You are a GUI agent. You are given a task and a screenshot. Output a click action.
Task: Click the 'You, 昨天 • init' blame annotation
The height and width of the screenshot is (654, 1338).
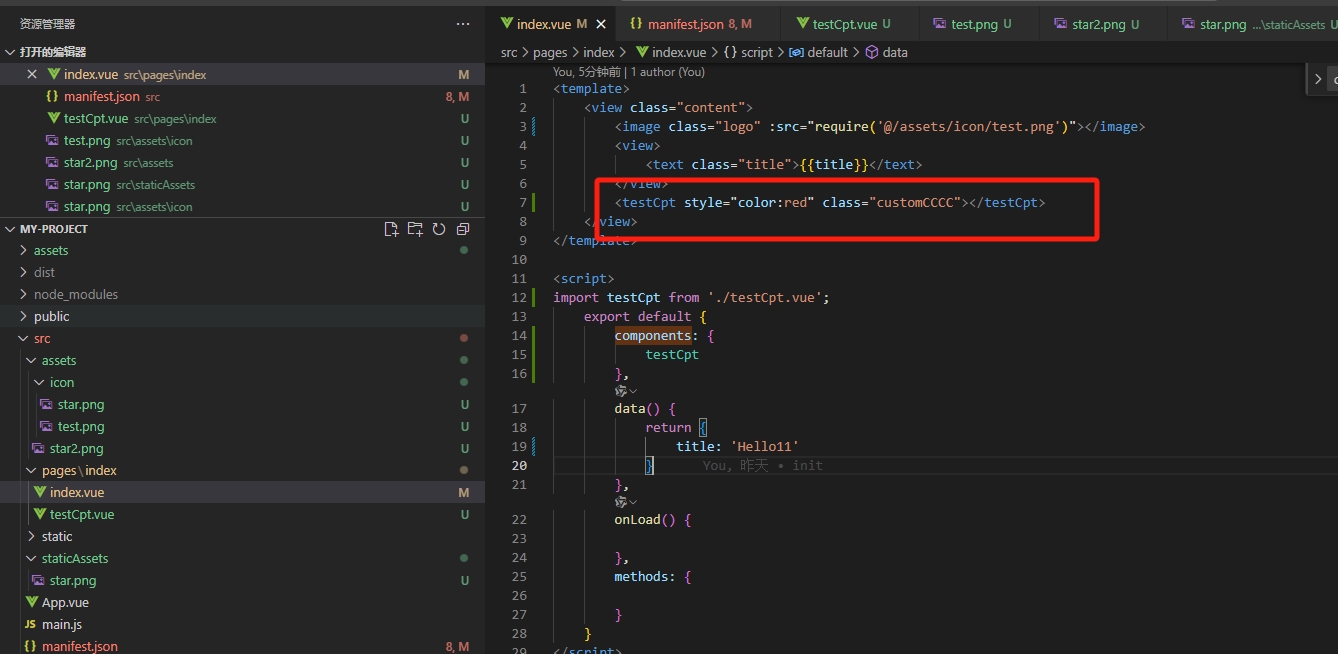[763, 466]
